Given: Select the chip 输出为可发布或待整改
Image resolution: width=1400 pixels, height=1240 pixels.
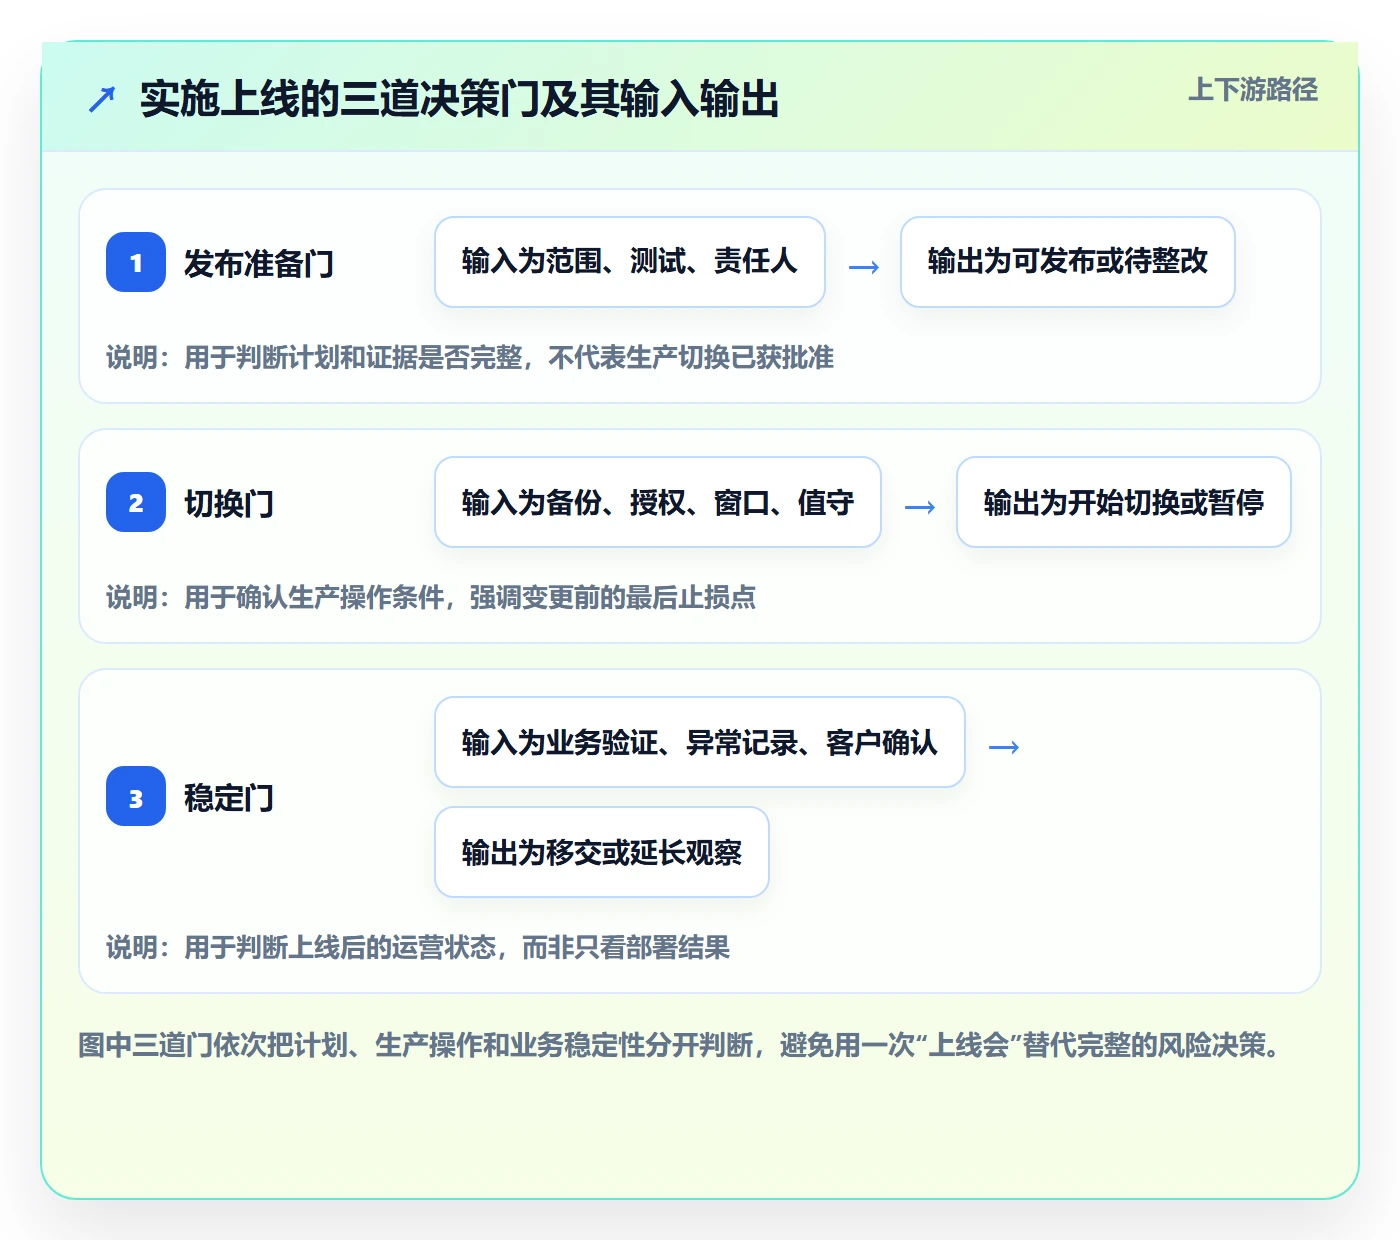Looking at the screenshot, I should click(x=1068, y=262).
